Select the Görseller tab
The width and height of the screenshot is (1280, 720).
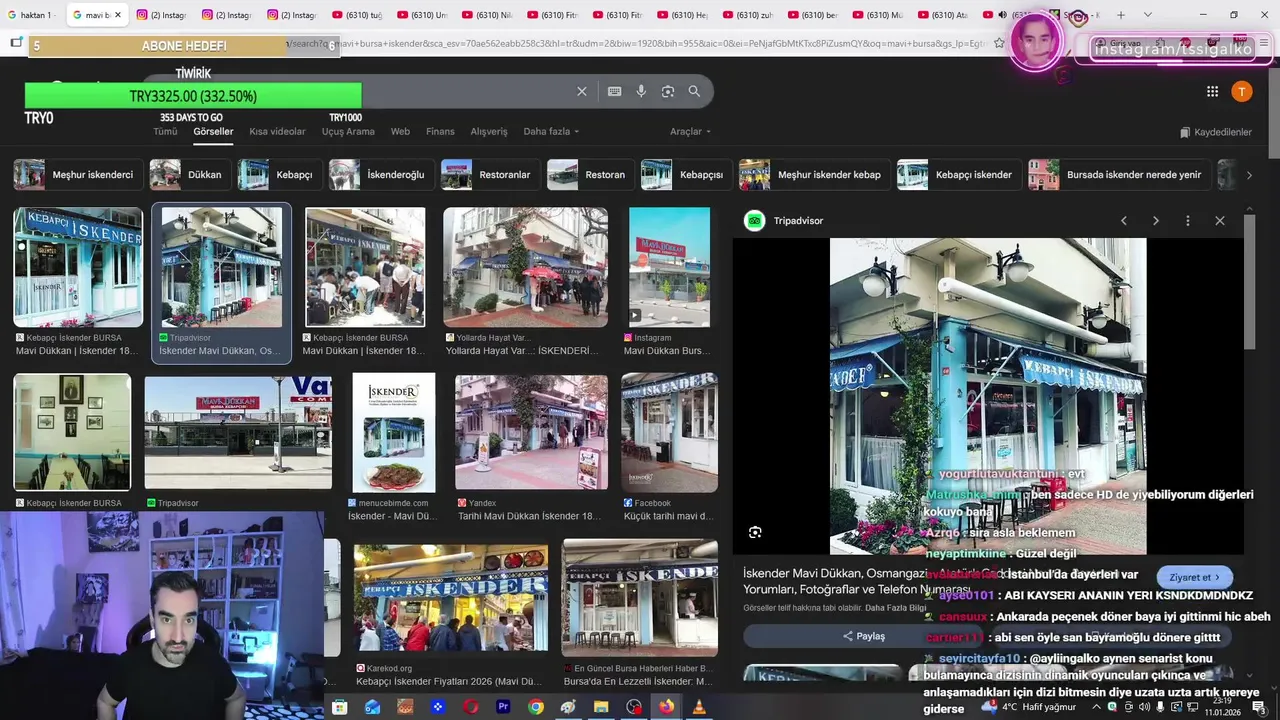point(213,131)
